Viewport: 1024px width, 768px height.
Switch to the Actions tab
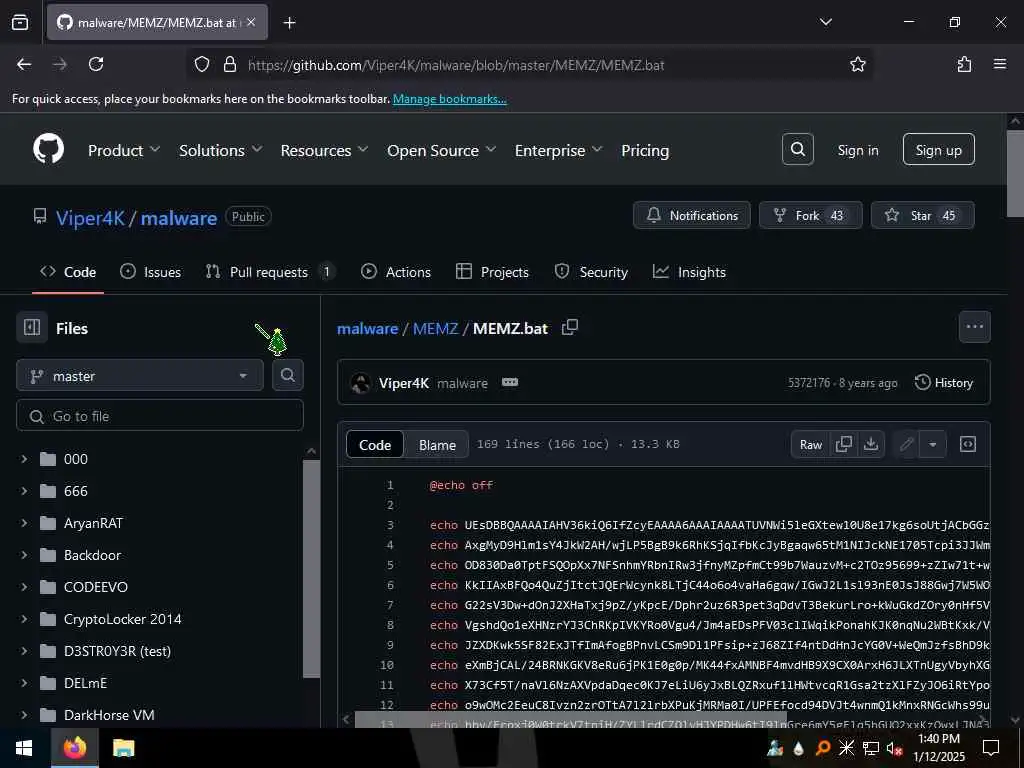tap(395, 272)
